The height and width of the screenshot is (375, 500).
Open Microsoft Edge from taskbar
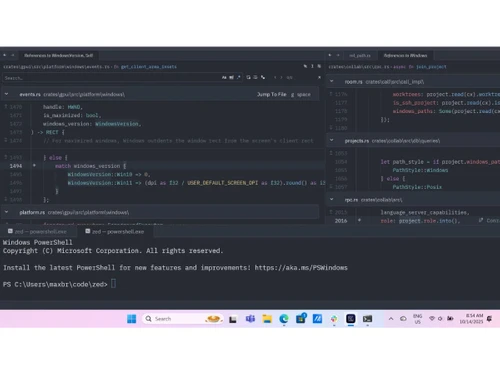[284, 319]
